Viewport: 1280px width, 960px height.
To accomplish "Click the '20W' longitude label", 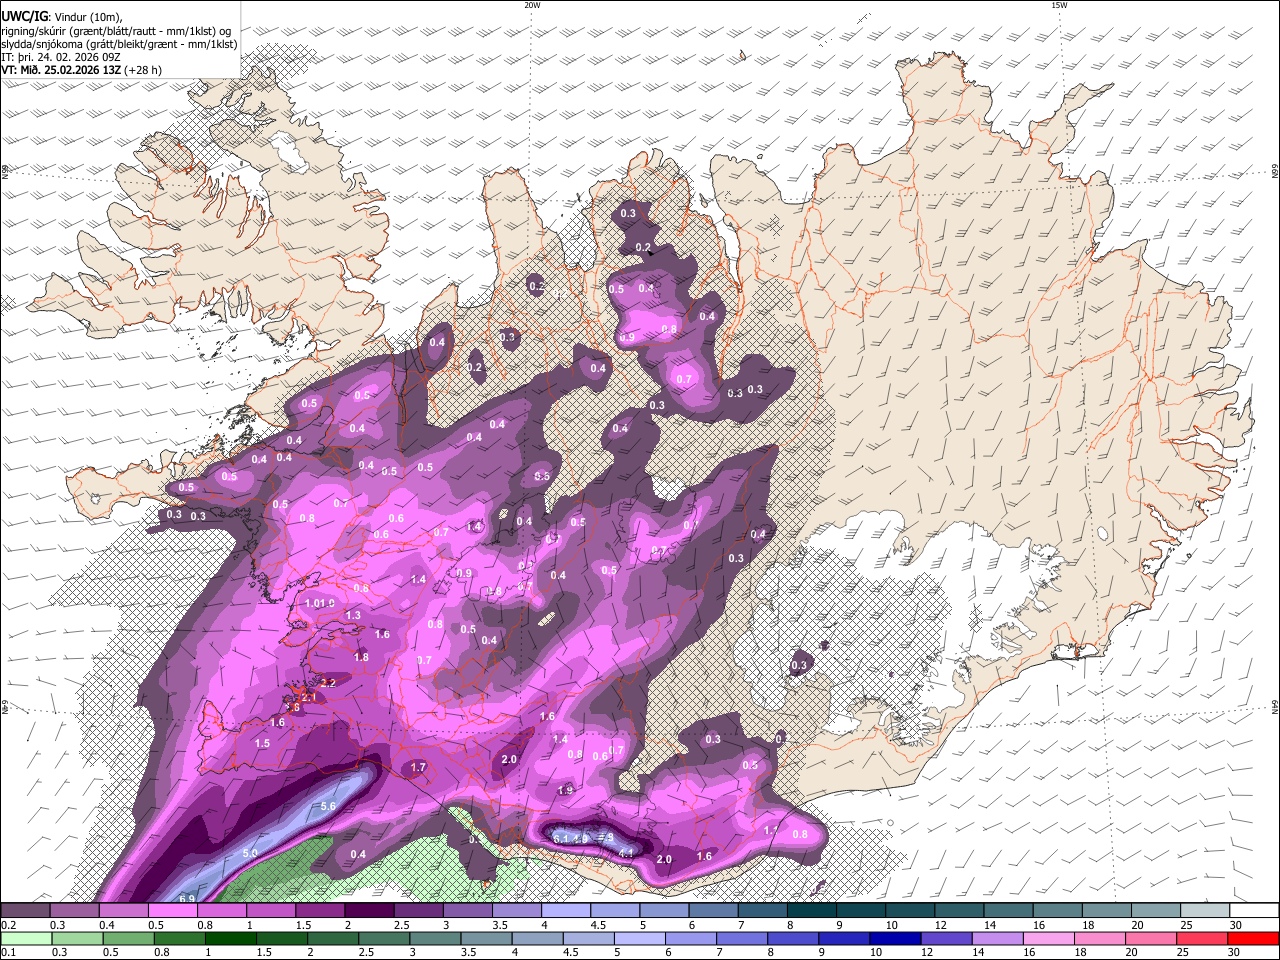I will coord(532,5).
